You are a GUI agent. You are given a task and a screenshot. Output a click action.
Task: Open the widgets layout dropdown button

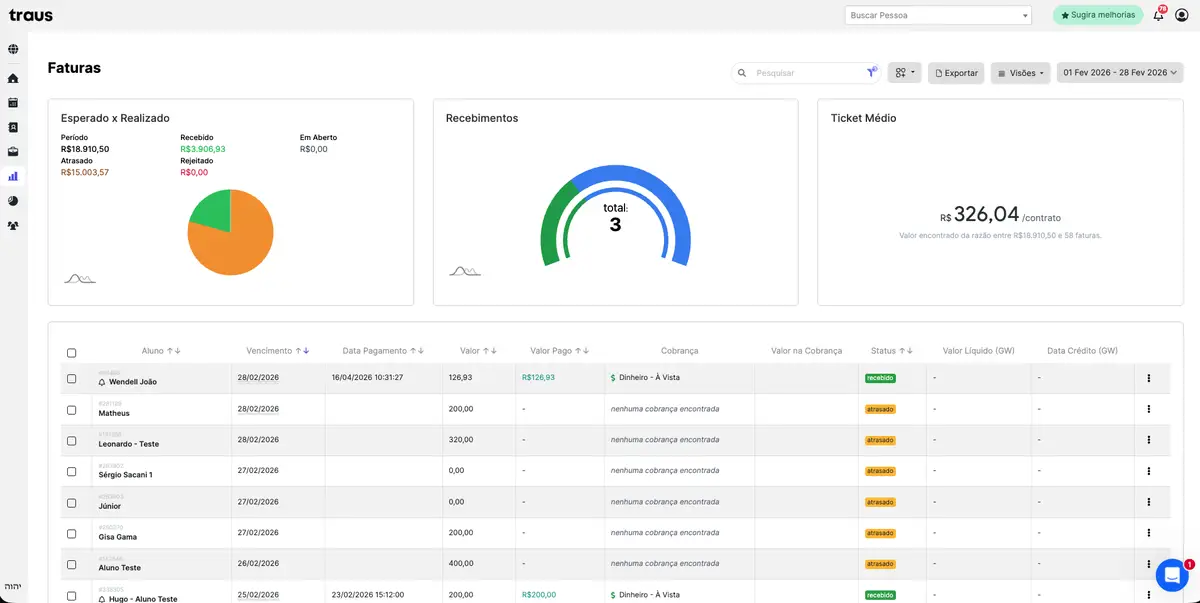click(905, 73)
